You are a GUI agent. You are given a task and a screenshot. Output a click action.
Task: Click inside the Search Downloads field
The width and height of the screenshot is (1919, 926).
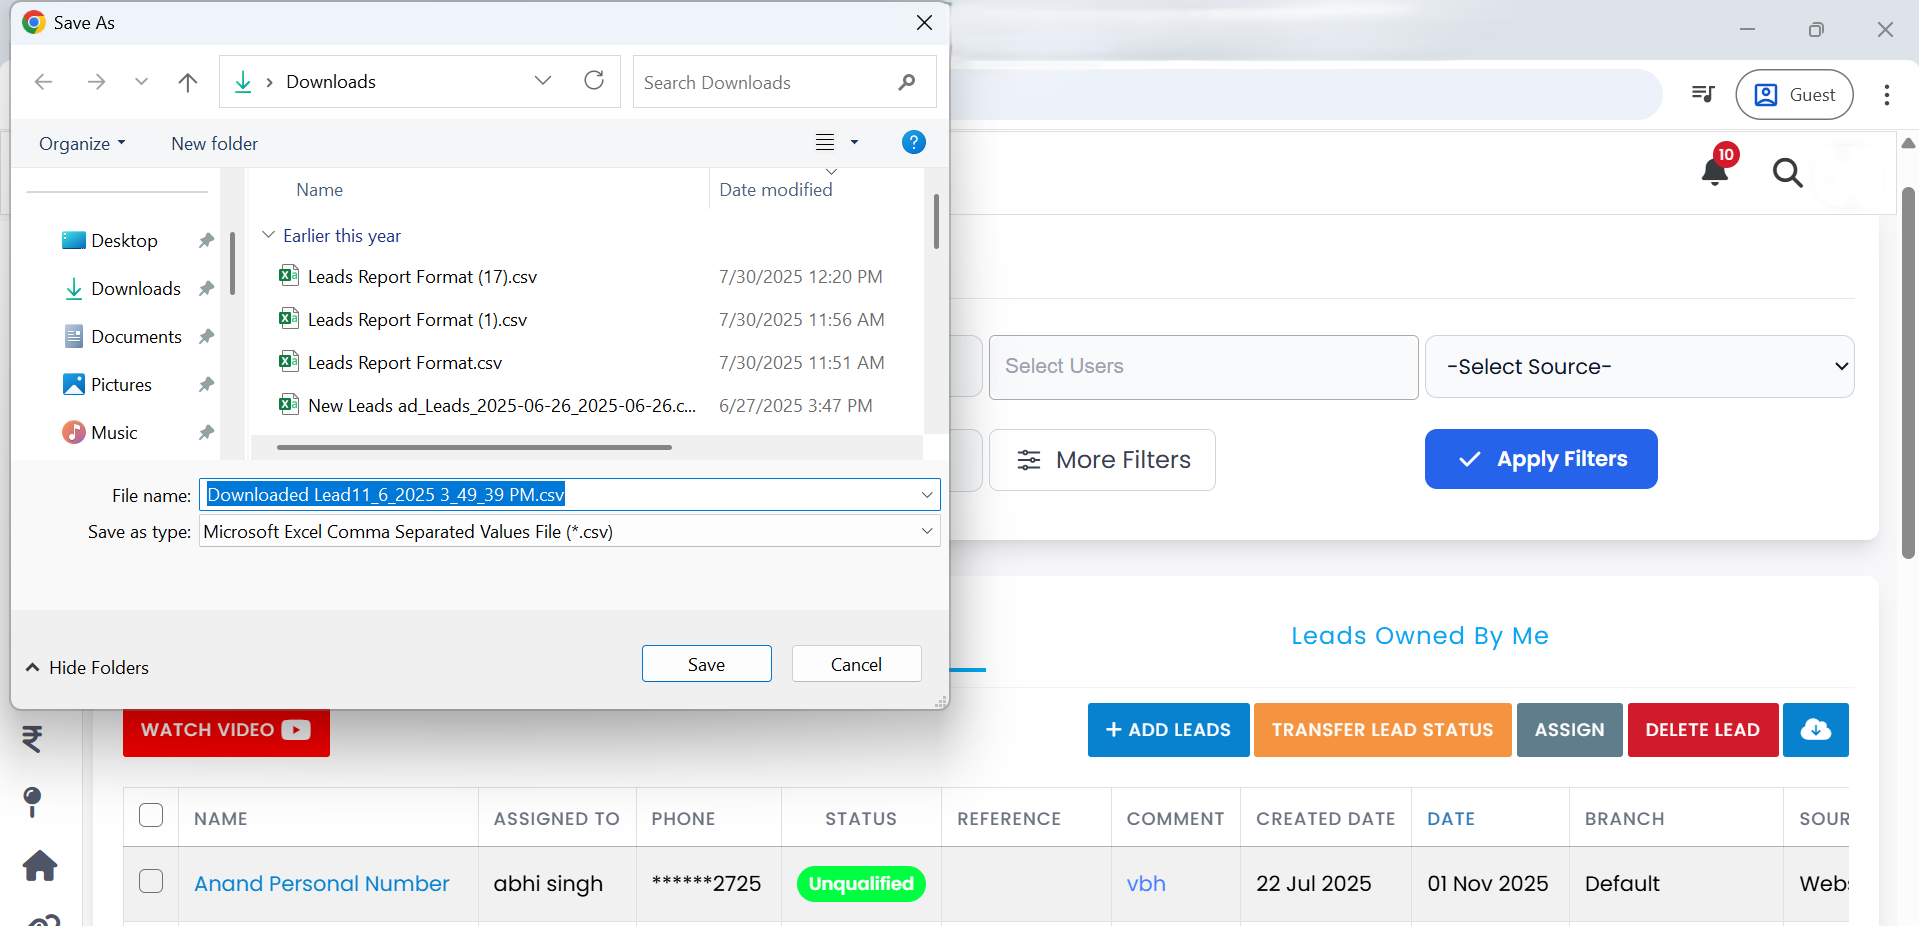(760, 82)
